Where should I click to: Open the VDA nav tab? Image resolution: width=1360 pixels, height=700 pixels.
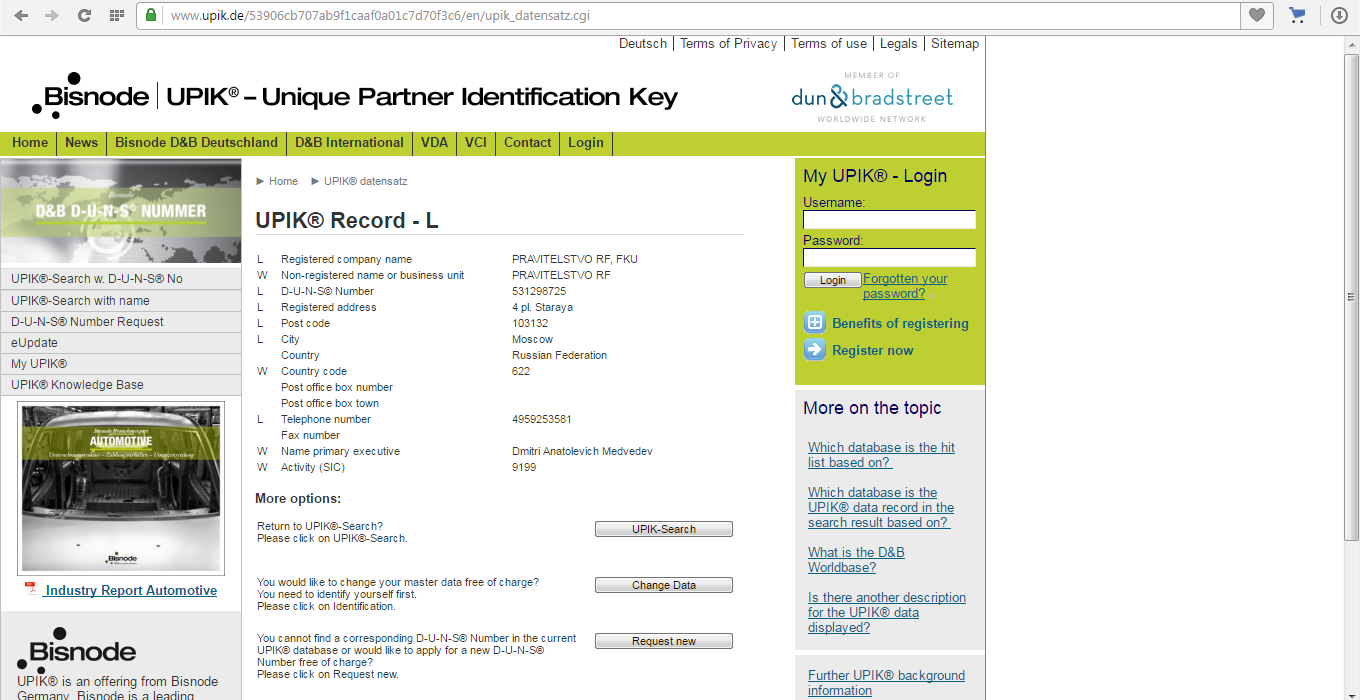[x=434, y=142]
